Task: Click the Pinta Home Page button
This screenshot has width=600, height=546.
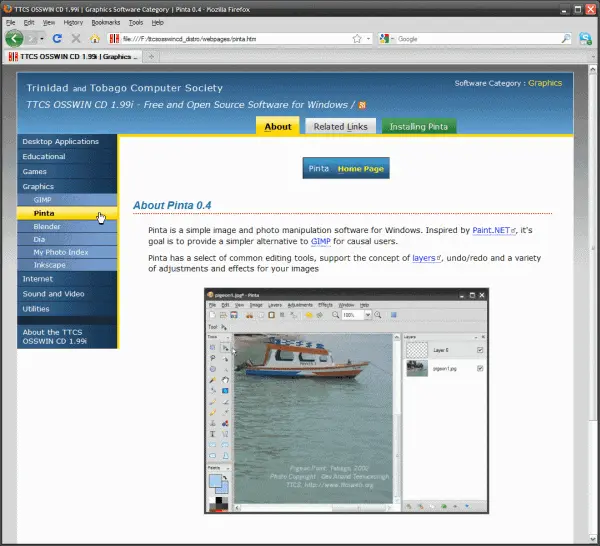Action: pos(346,169)
